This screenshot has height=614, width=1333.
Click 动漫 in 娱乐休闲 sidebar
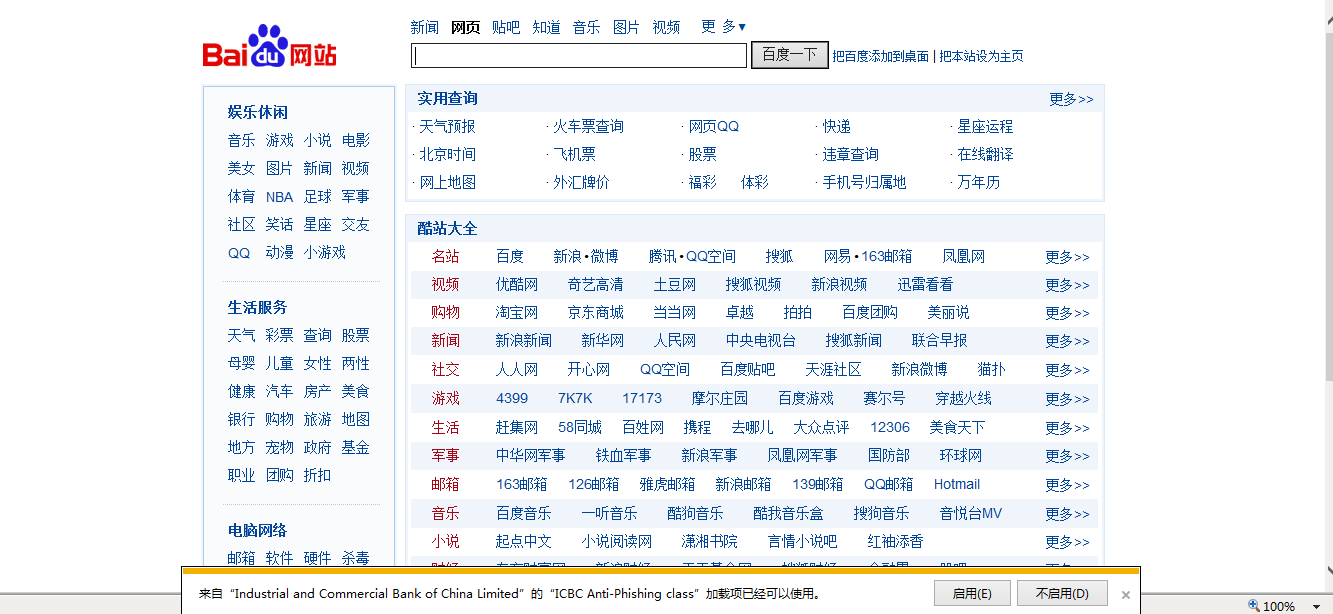click(x=280, y=253)
